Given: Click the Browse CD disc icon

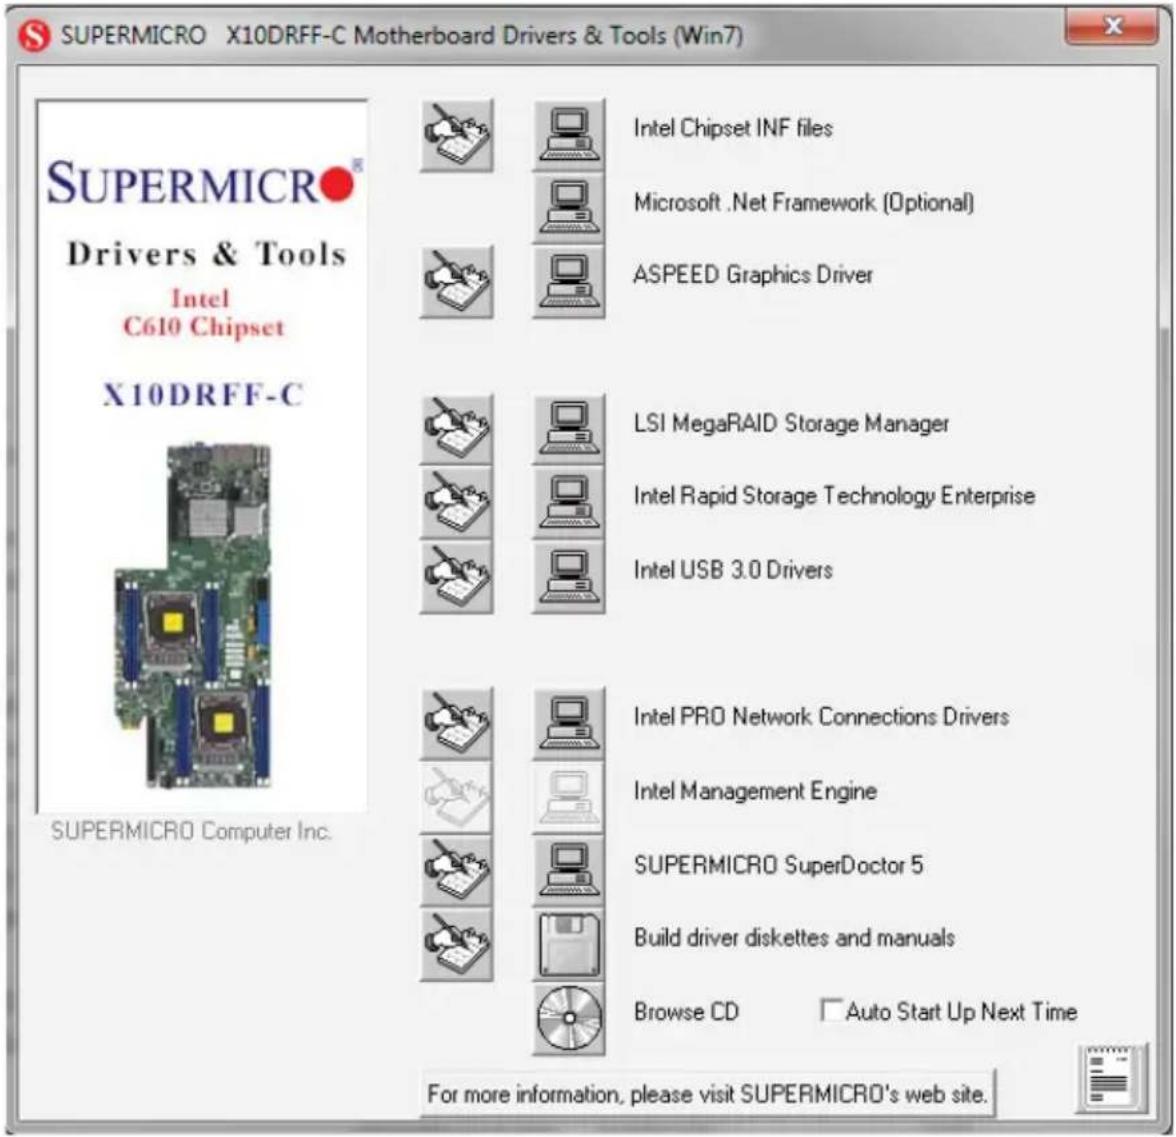Looking at the screenshot, I should (569, 1018).
